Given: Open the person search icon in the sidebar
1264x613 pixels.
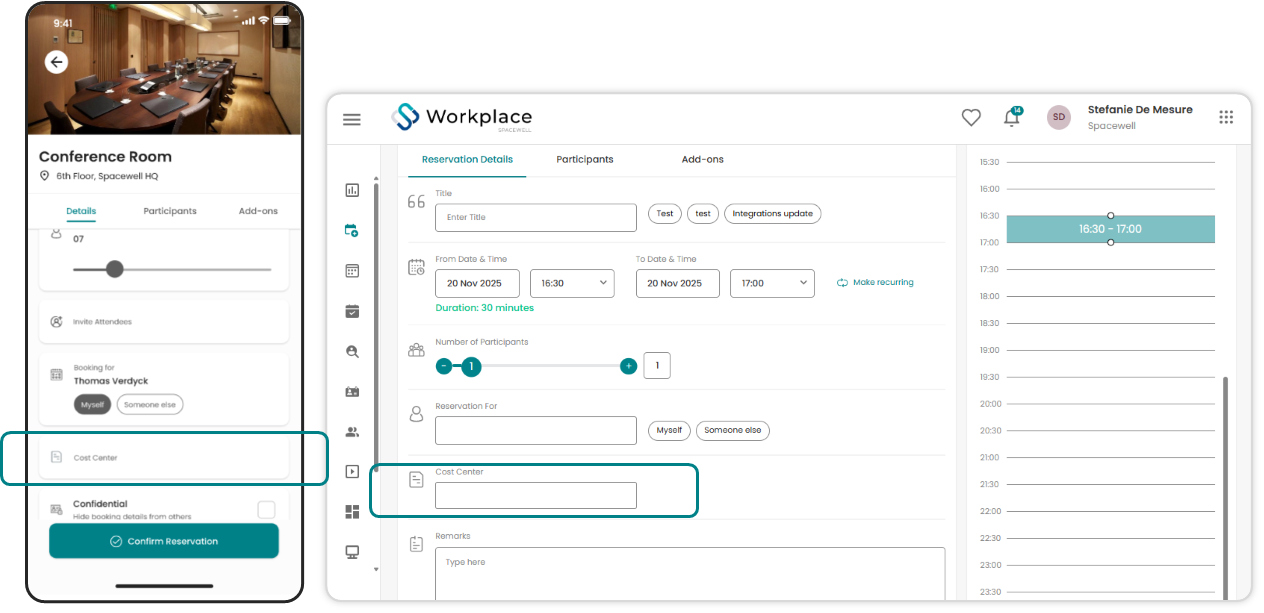Looking at the screenshot, I should click(352, 351).
